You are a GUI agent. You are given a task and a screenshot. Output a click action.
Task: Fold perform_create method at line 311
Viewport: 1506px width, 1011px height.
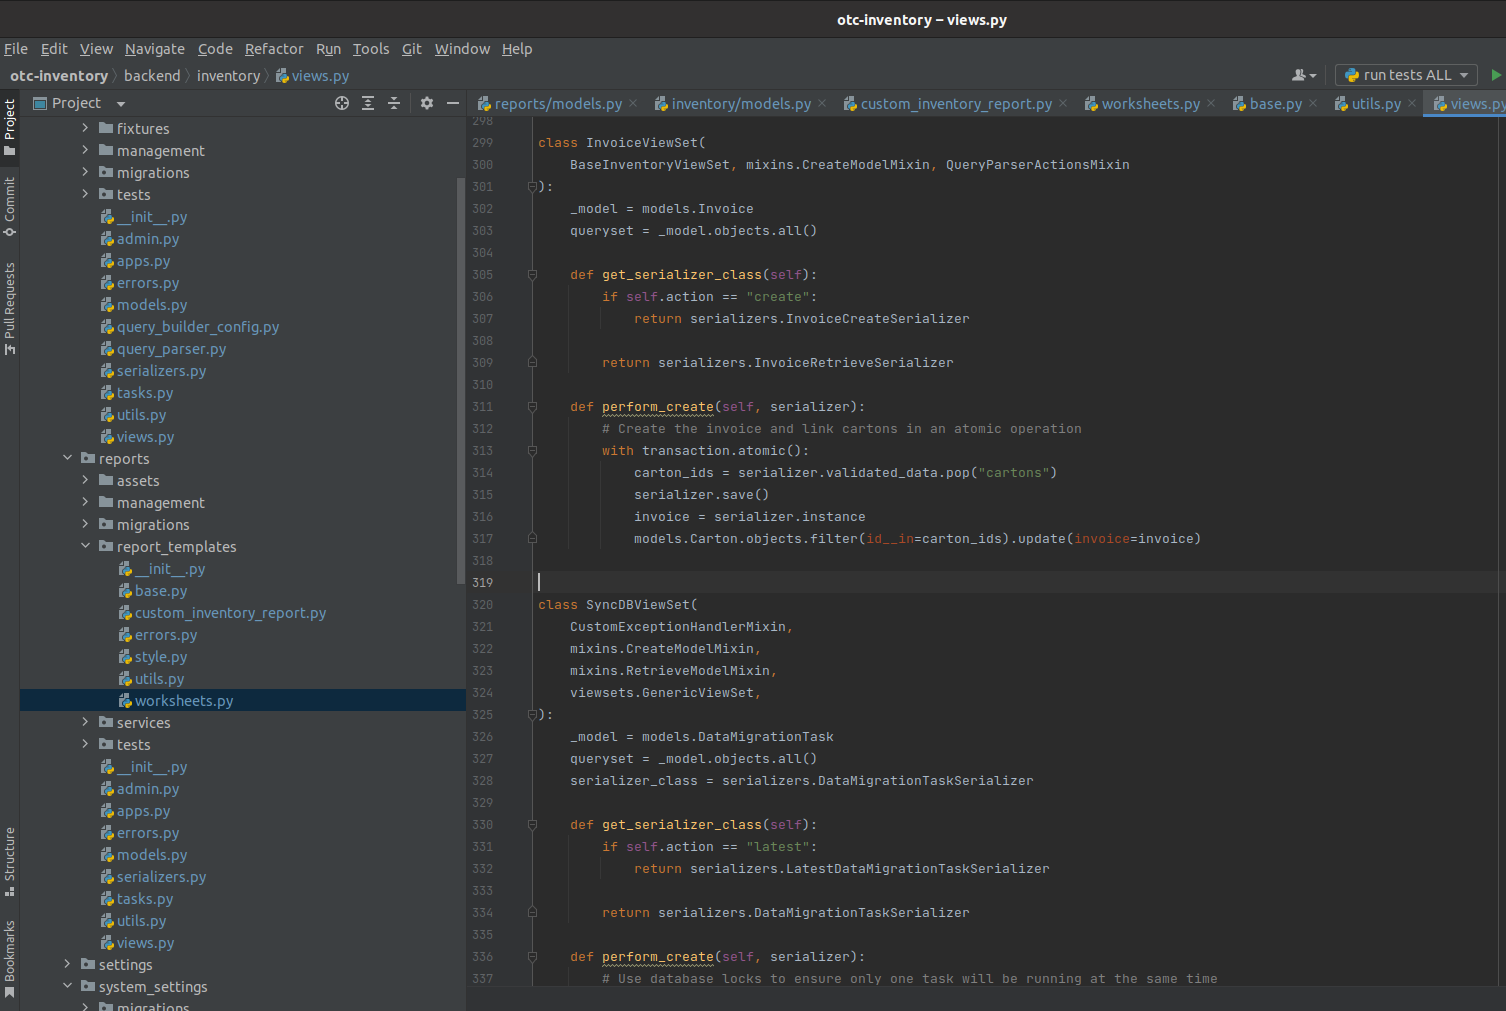(x=532, y=407)
